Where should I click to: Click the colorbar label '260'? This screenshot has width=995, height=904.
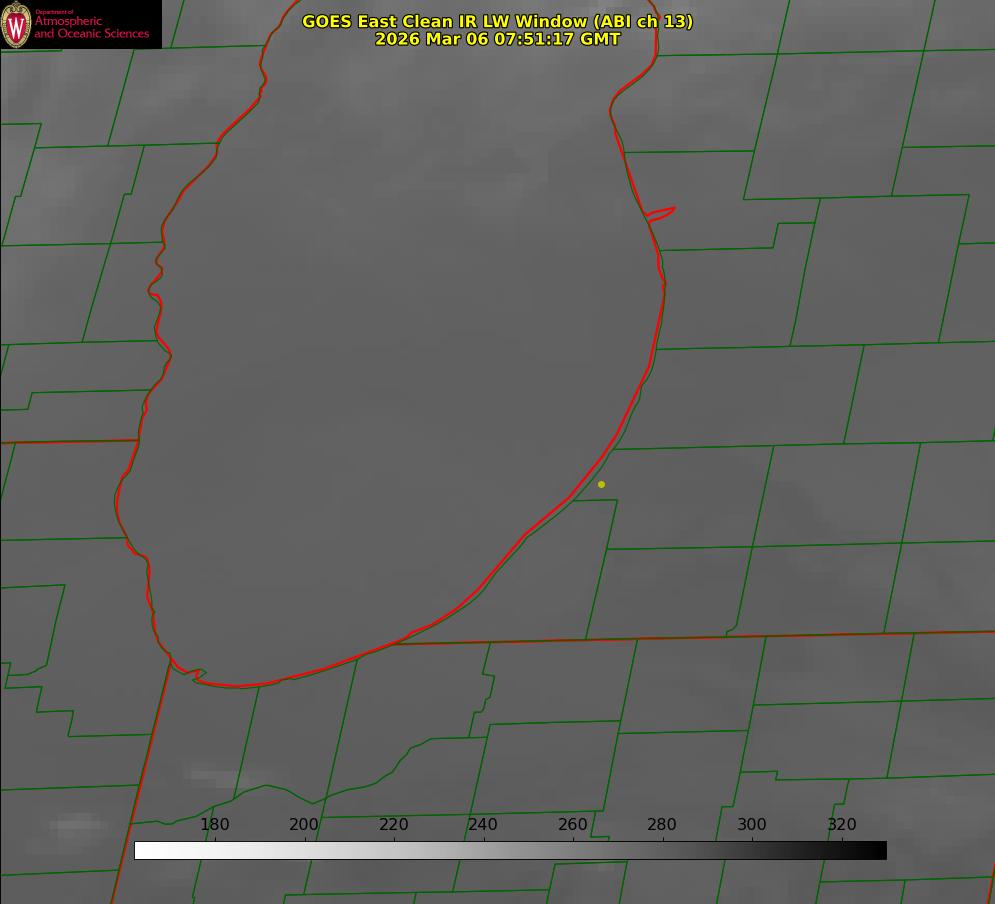(x=572, y=824)
